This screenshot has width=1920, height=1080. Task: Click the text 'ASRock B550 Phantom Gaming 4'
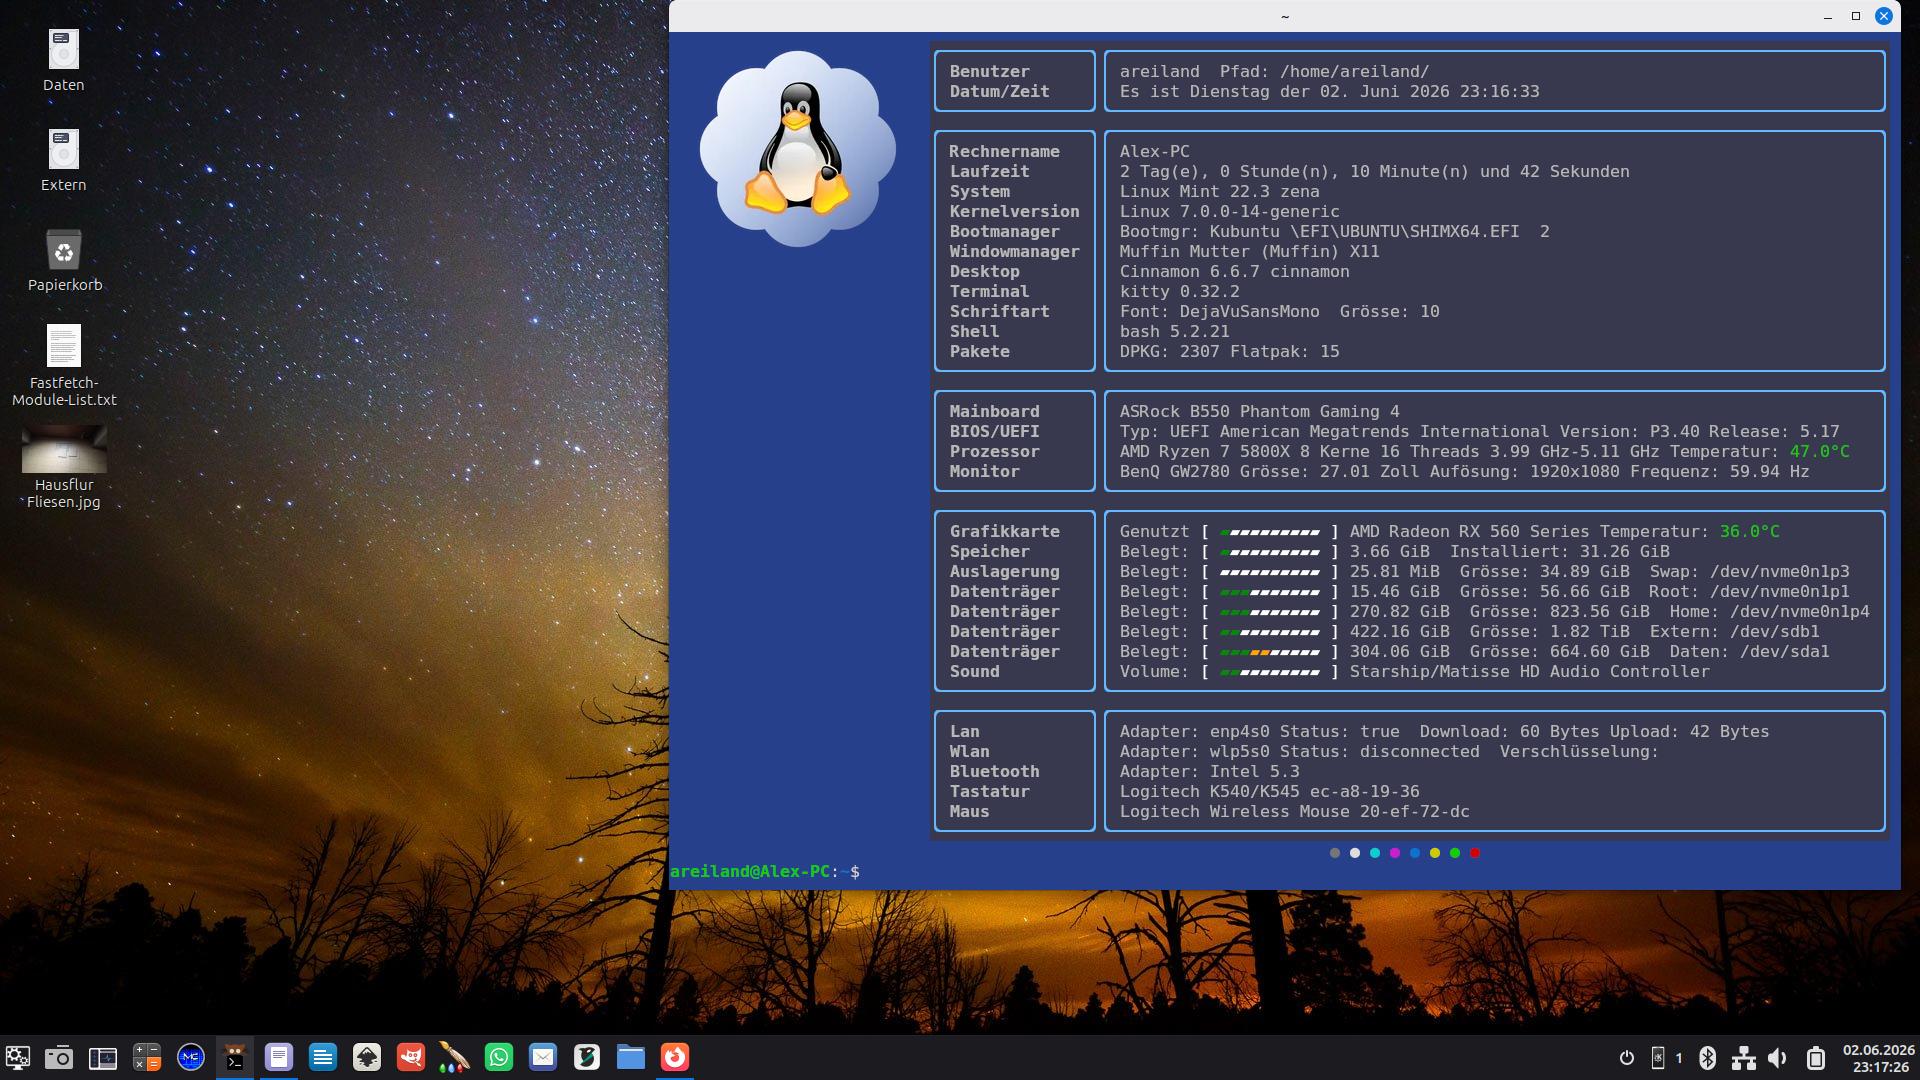click(x=1259, y=412)
